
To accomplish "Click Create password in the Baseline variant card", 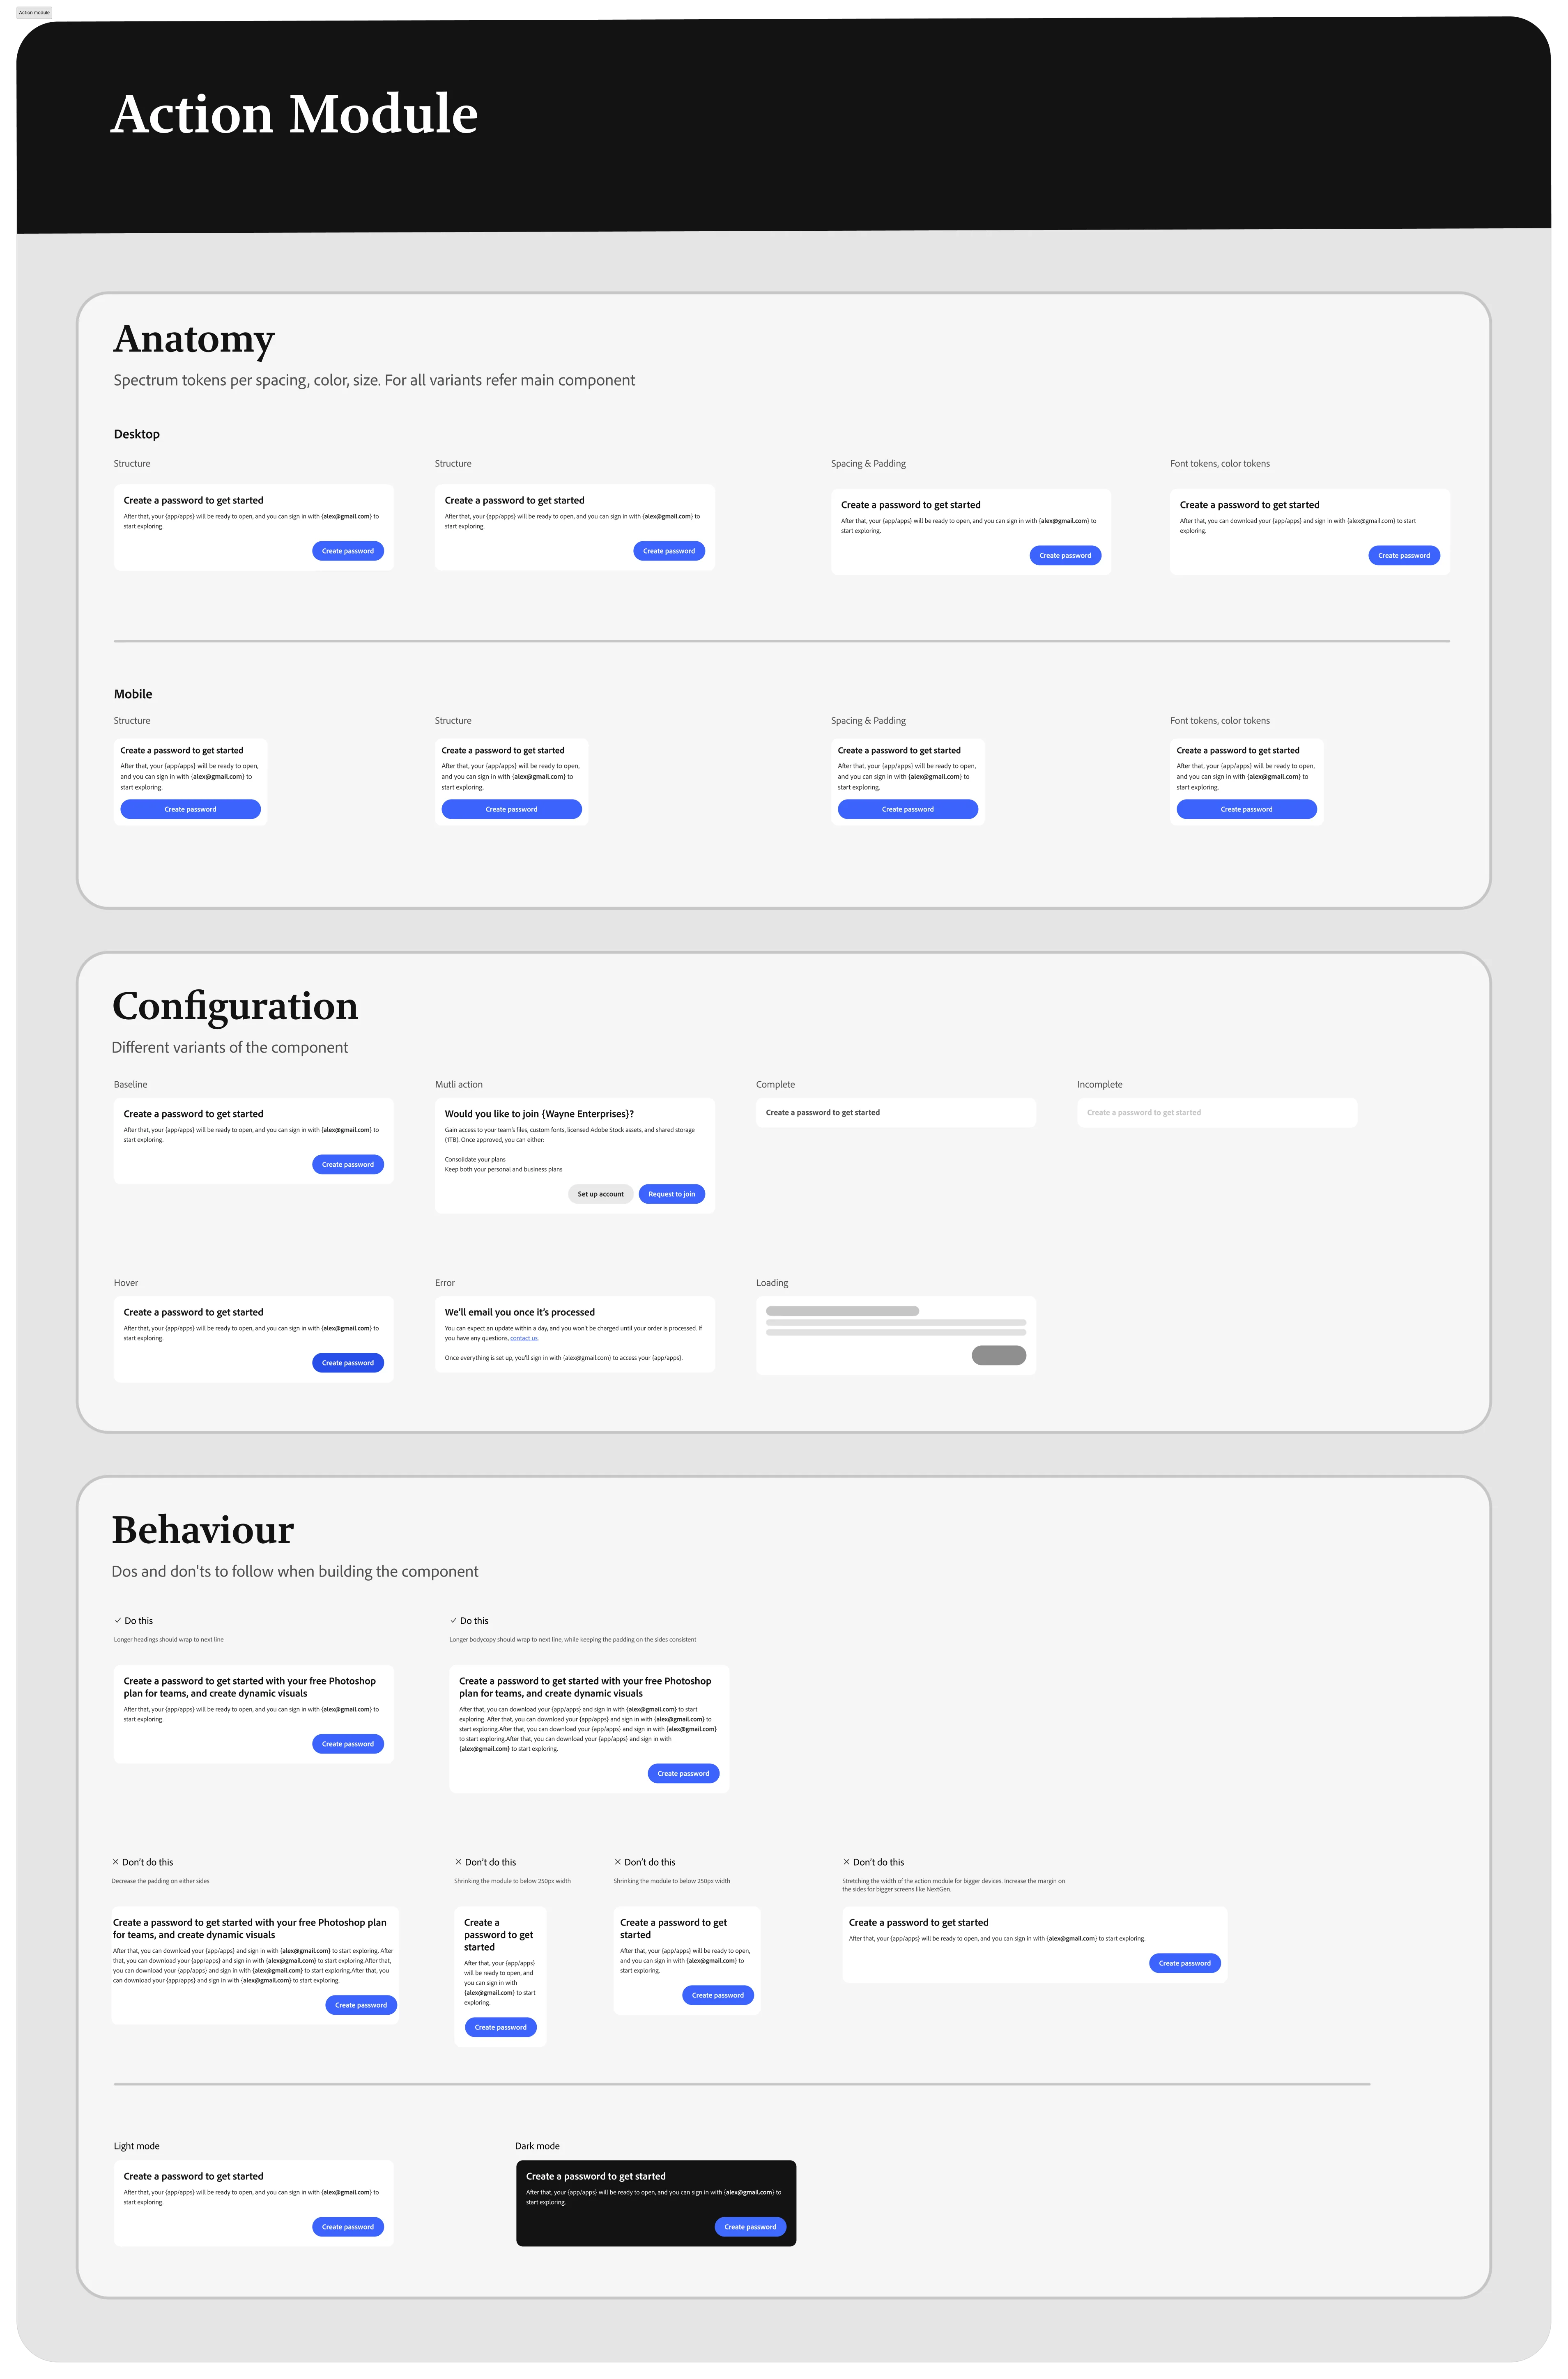I will [348, 1164].
